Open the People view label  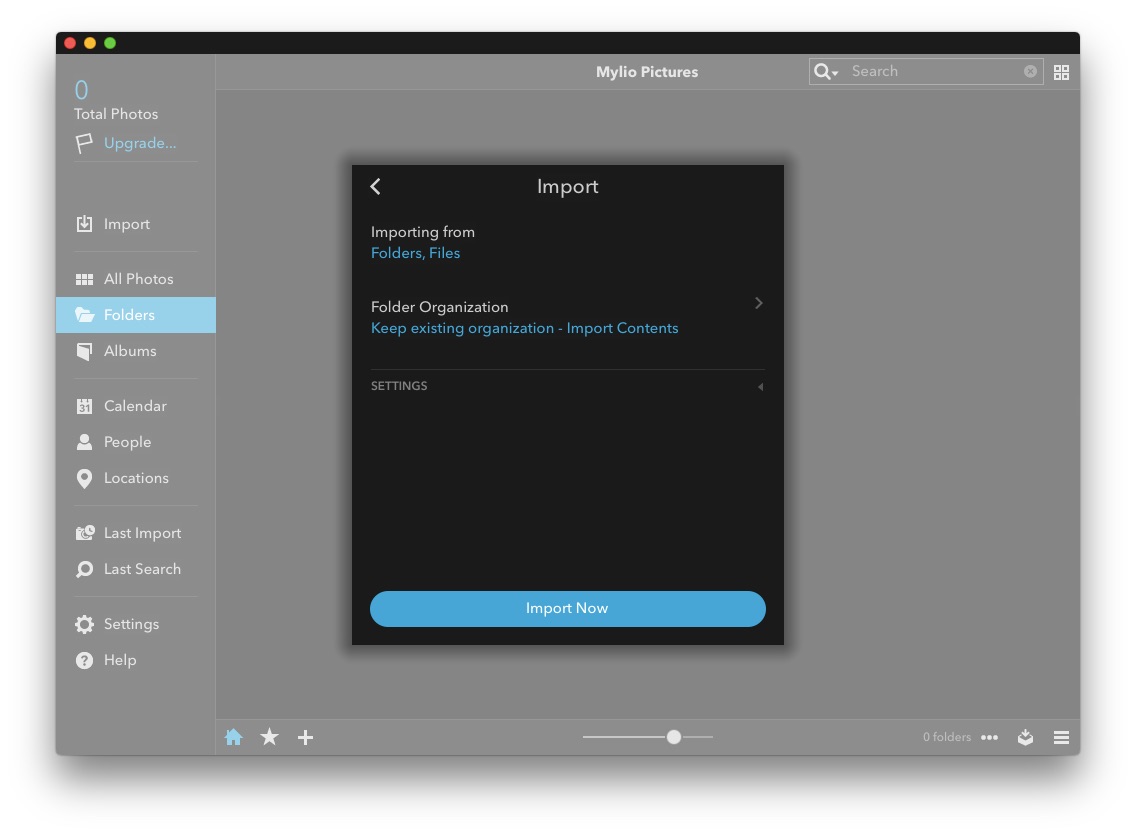click(128, 442)
